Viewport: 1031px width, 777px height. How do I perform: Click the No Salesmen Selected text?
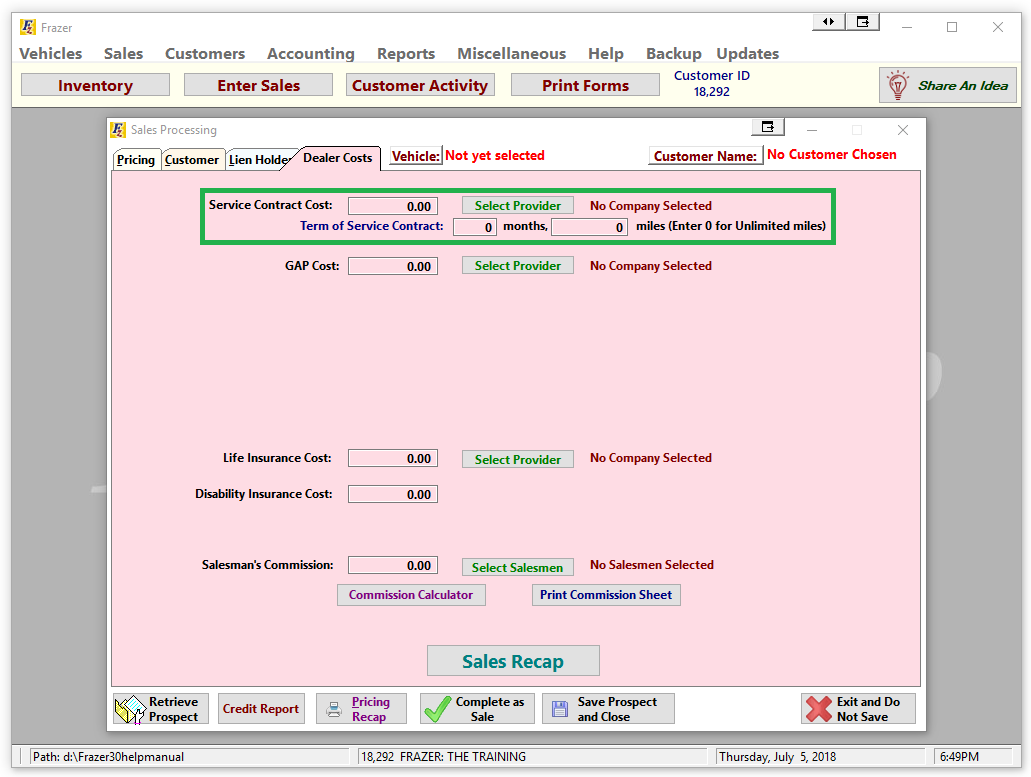point(652,565)
